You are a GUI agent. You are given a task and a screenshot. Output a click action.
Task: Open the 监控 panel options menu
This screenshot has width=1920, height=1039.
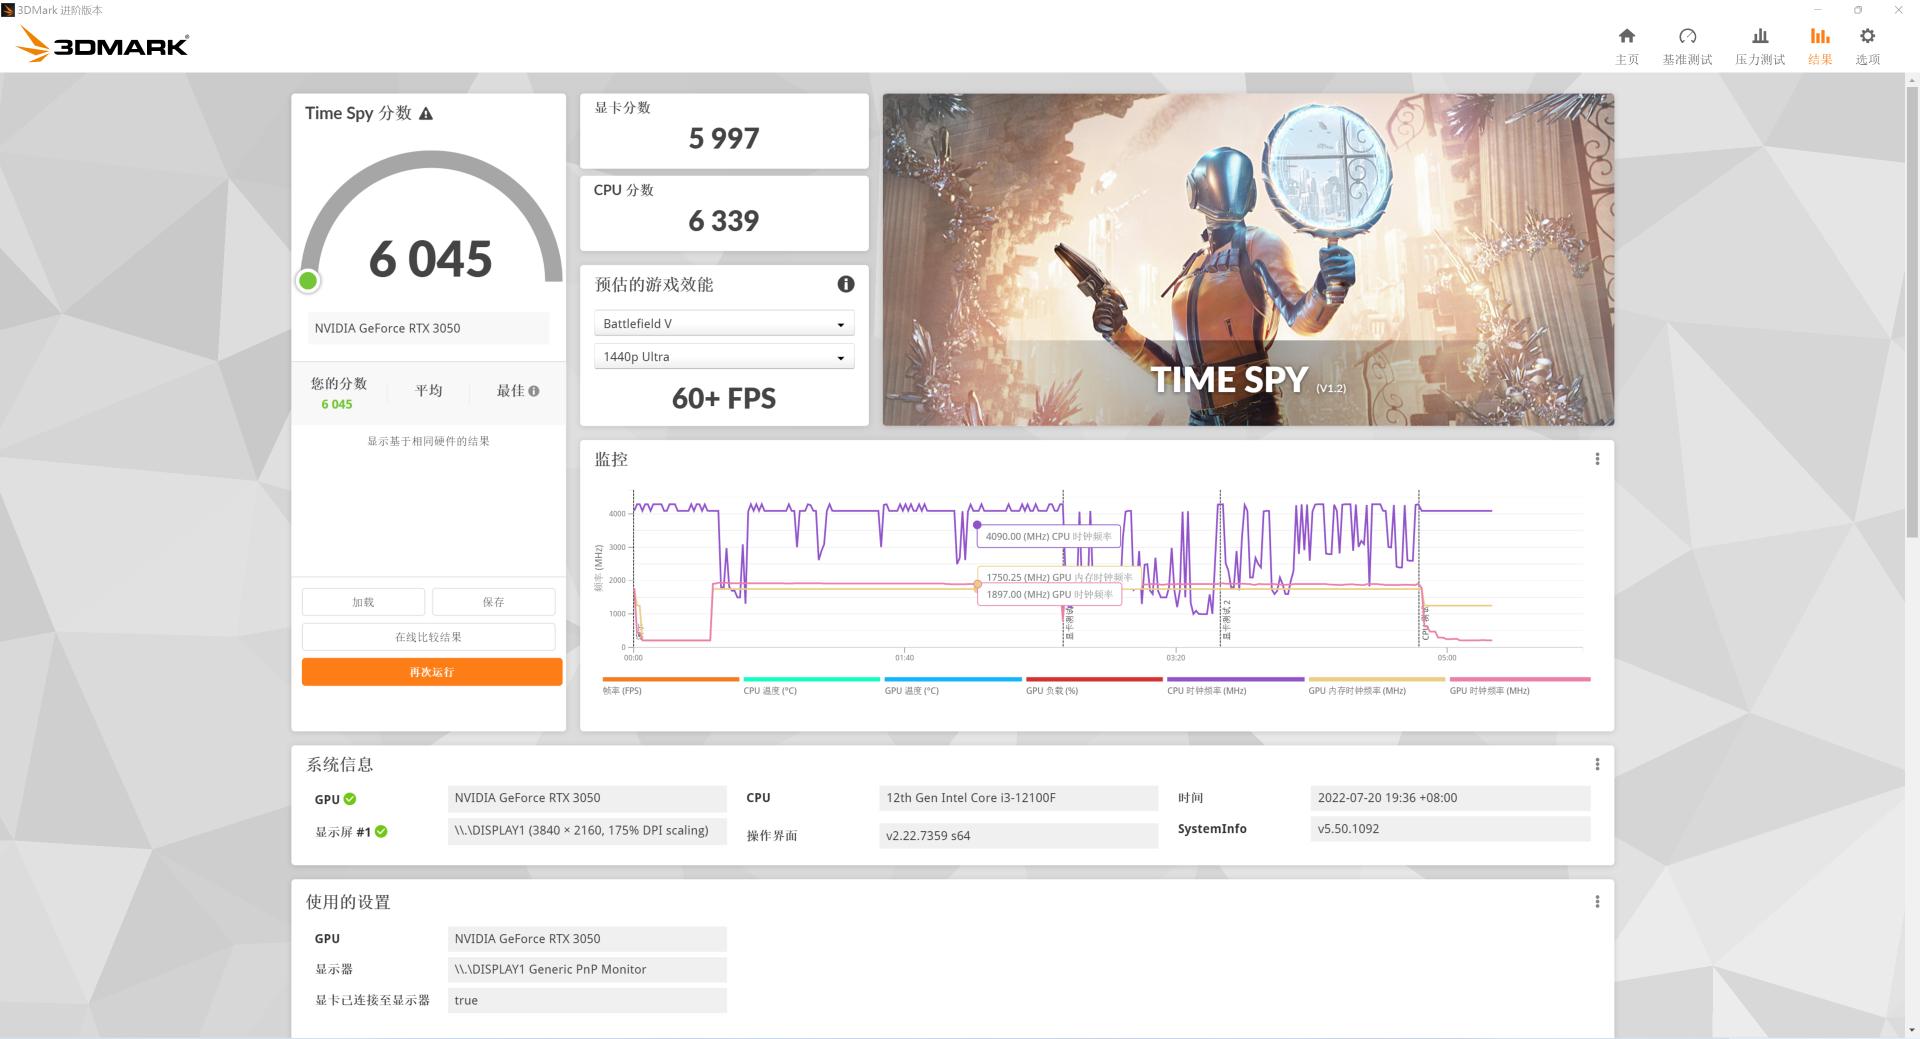[x=1597, y=459]
